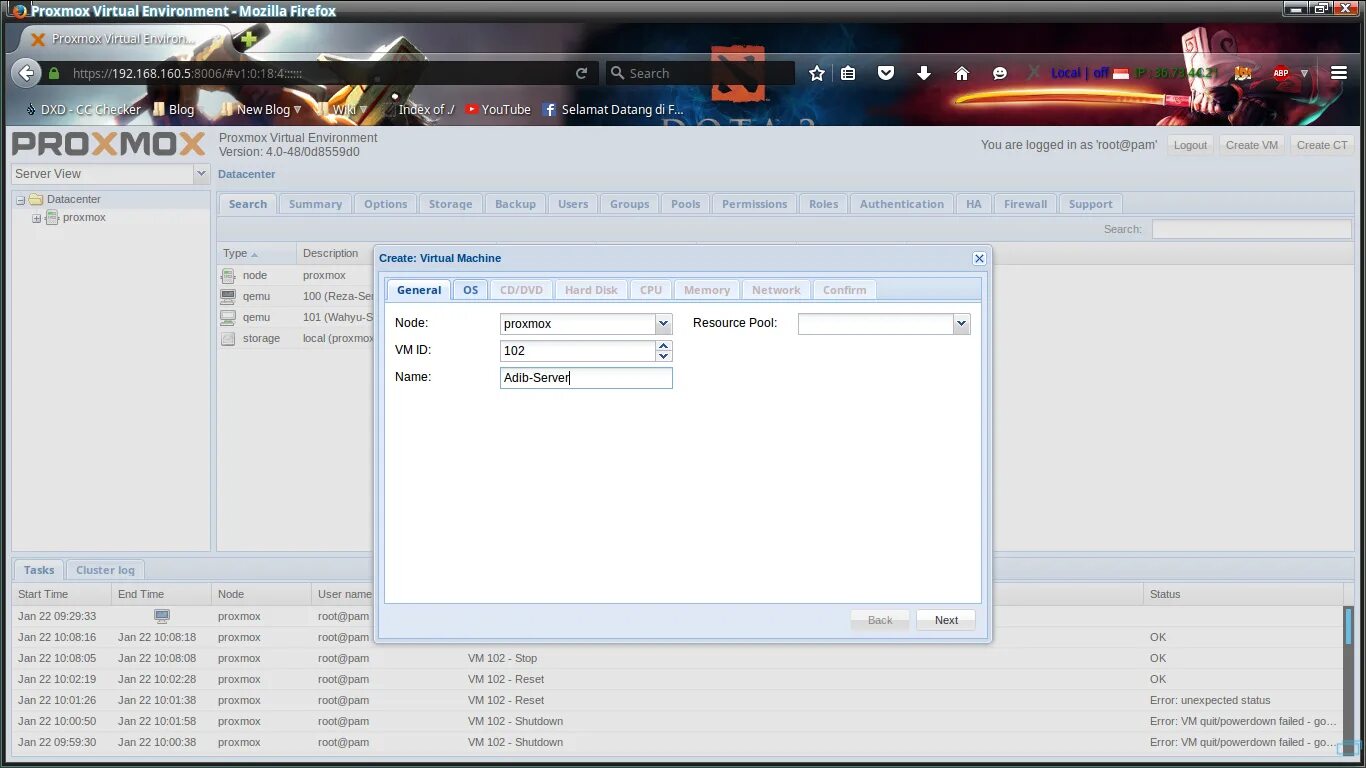Open the Adblock Plus ABP icon

coord(1281,73)
